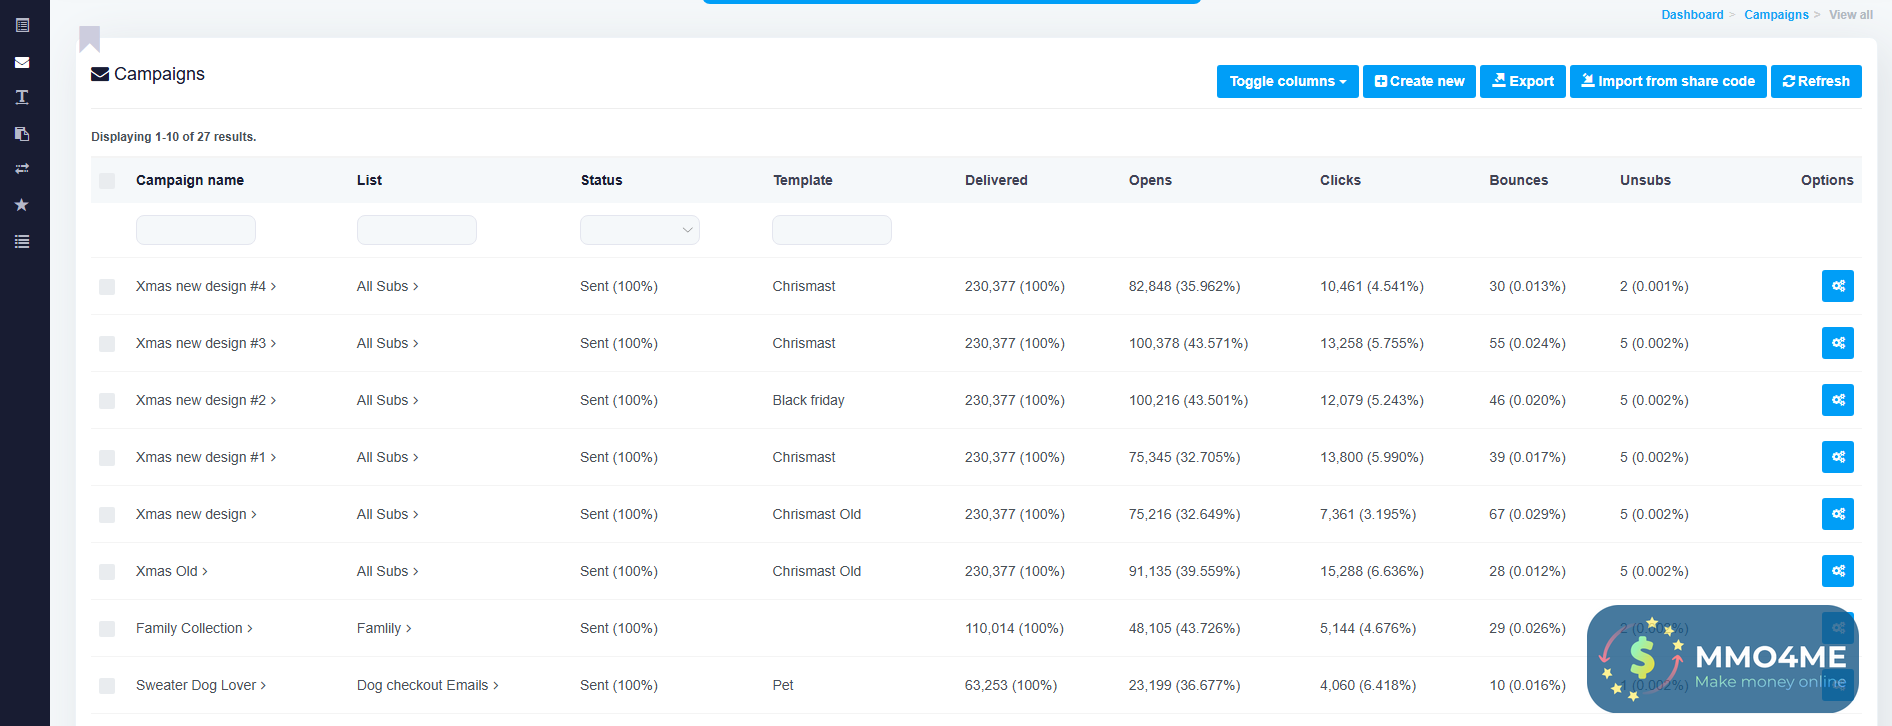Image resolution: width=1892 pixels, height=726 pixels.
Task: Click the Black friday template cell
Action: (808, 400)
